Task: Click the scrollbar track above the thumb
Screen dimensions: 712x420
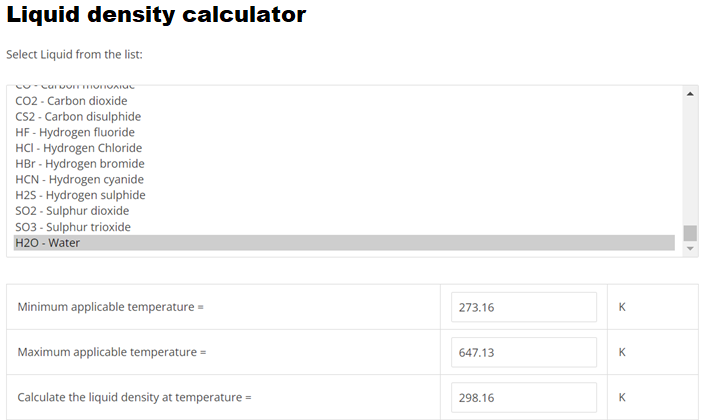Action: pyautogui.click(x=690, y=162)
